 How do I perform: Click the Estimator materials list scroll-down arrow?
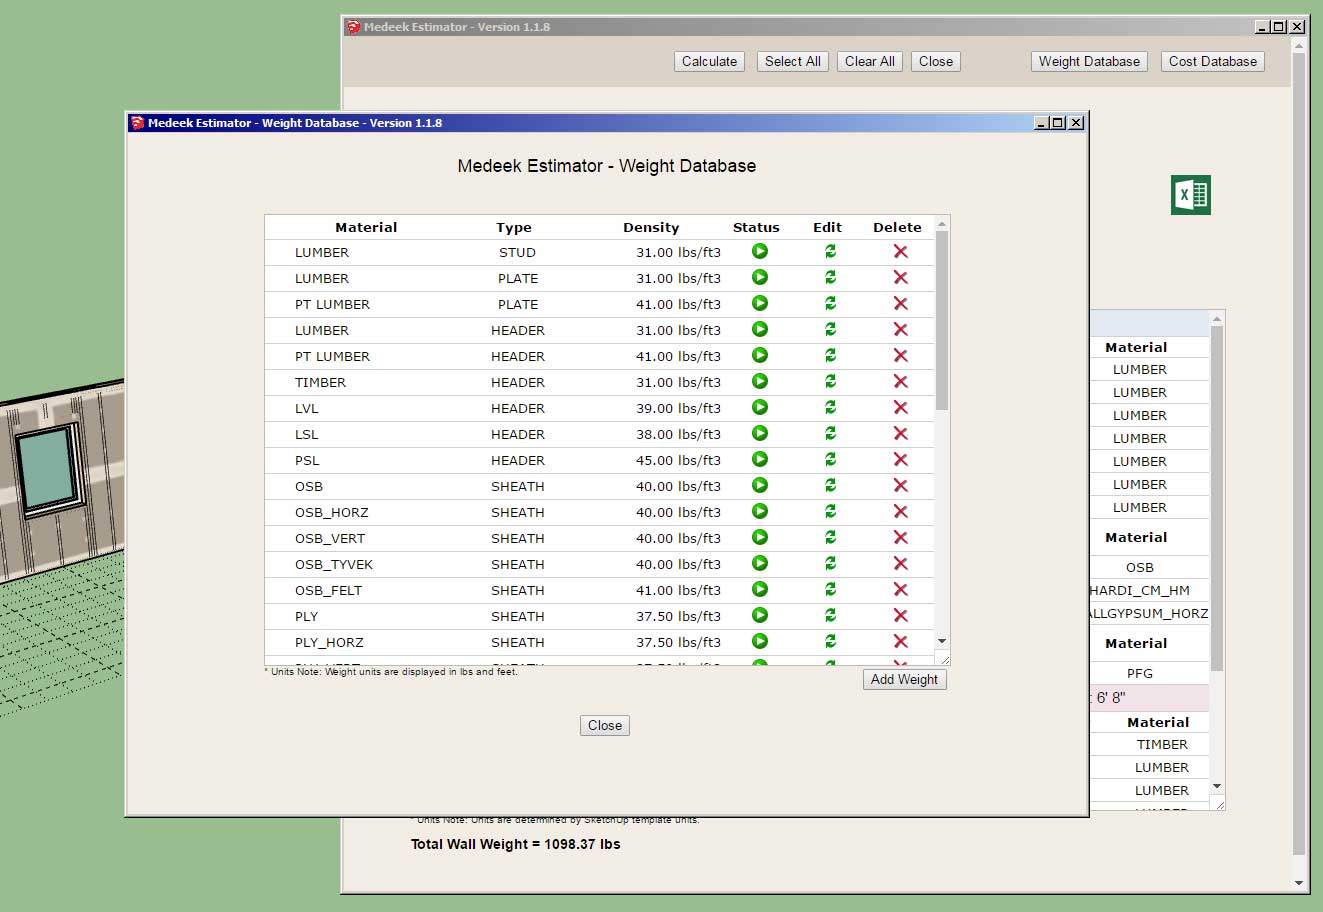[1217, 787]
